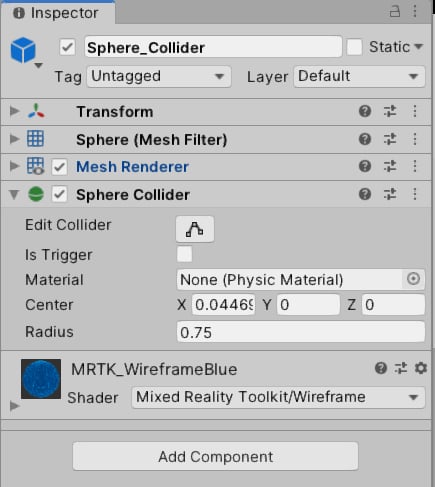This screenshot has height=487, width=435.
Task: Click the Center label
Action: coord(49,305)
